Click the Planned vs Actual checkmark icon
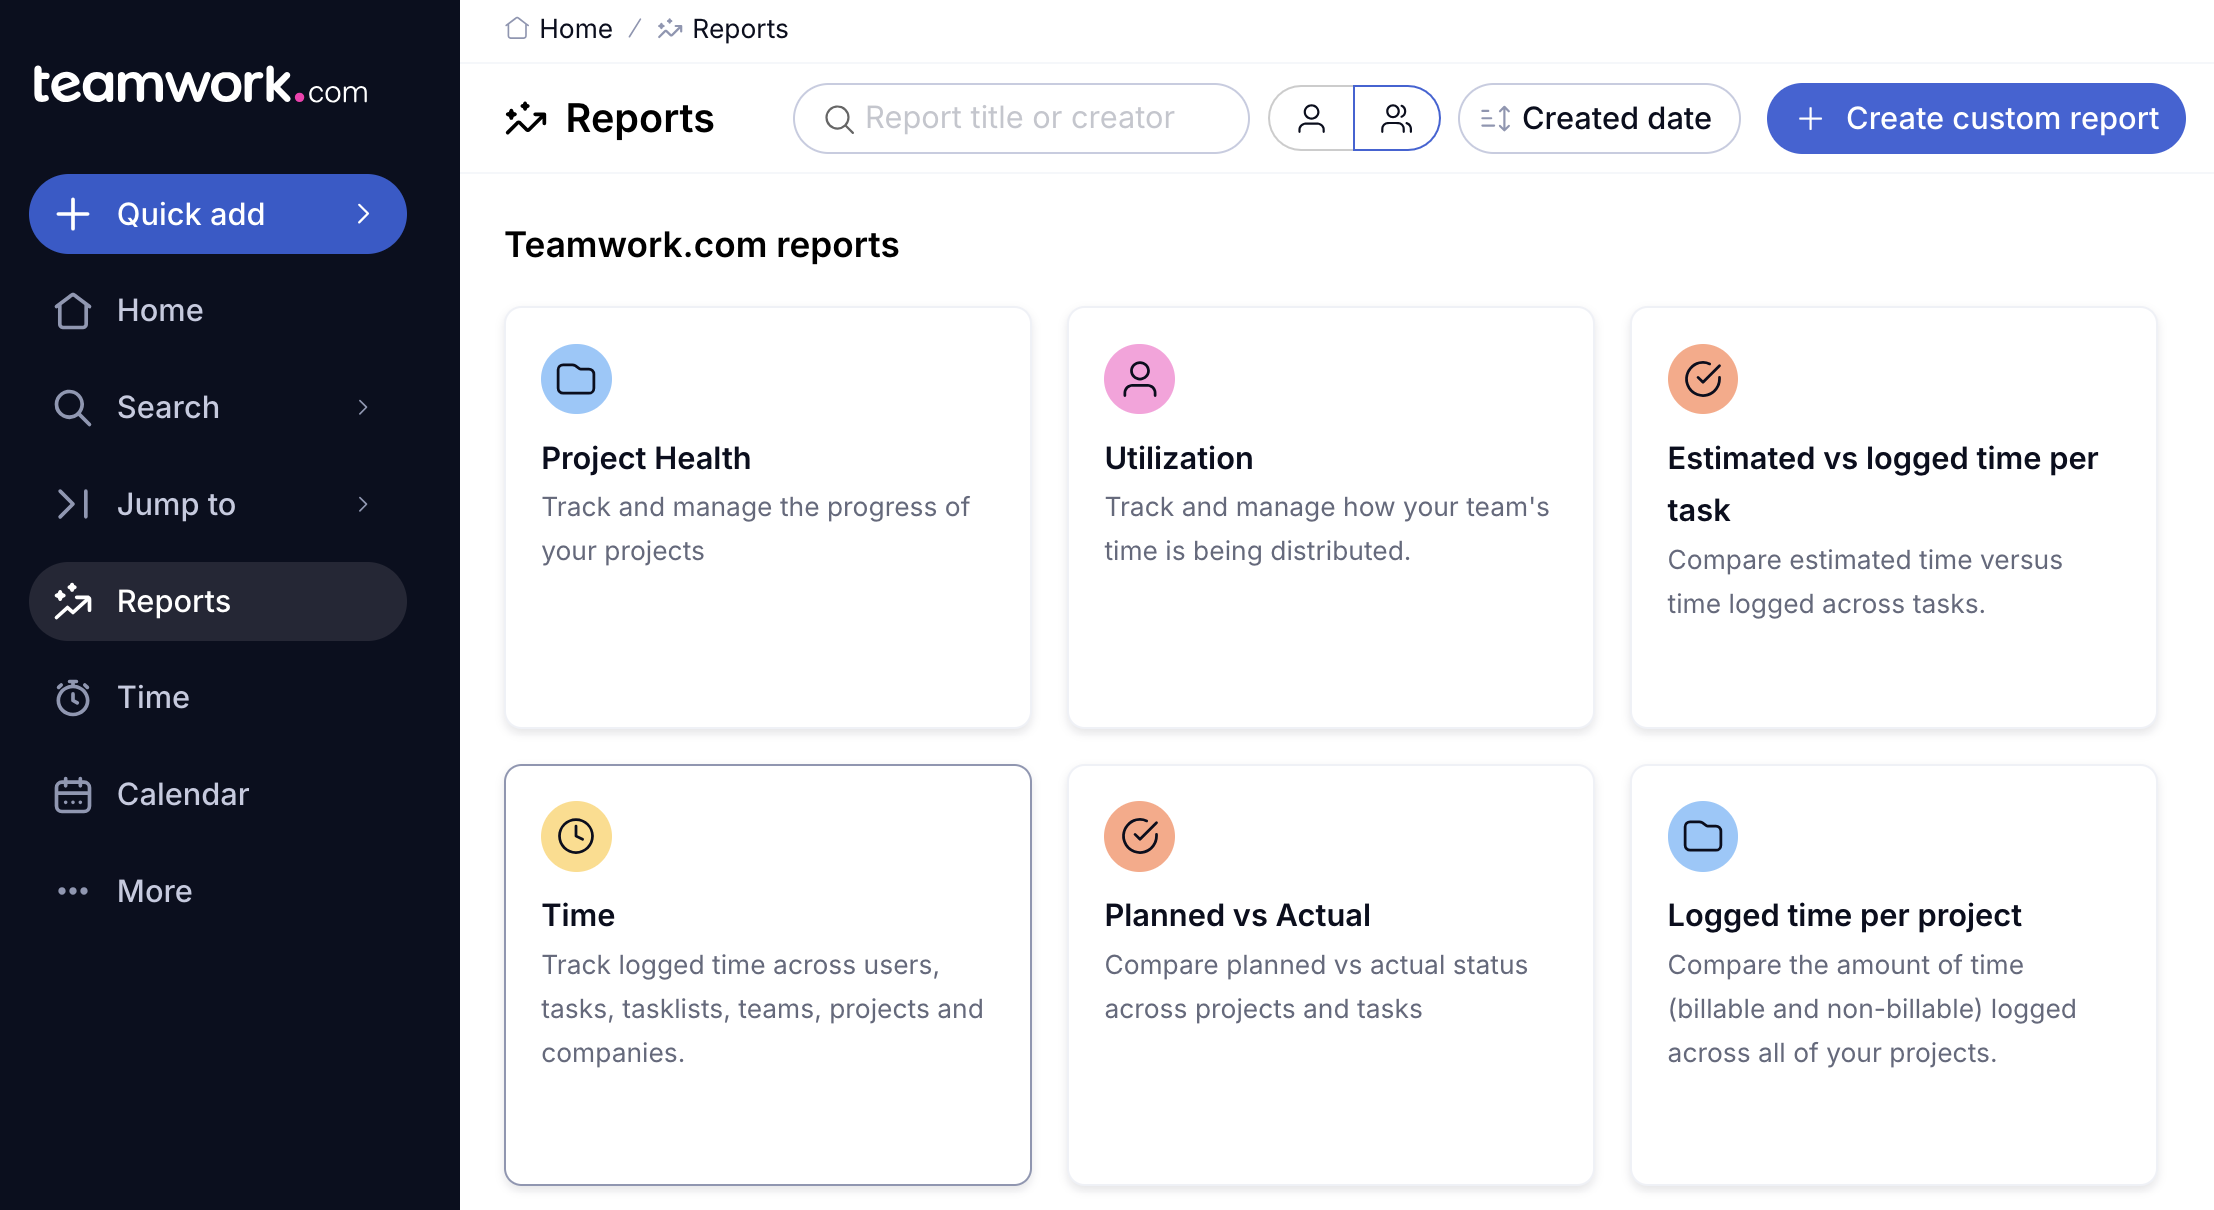This screenshot has height=1210, width=2214. (1139, 836)
